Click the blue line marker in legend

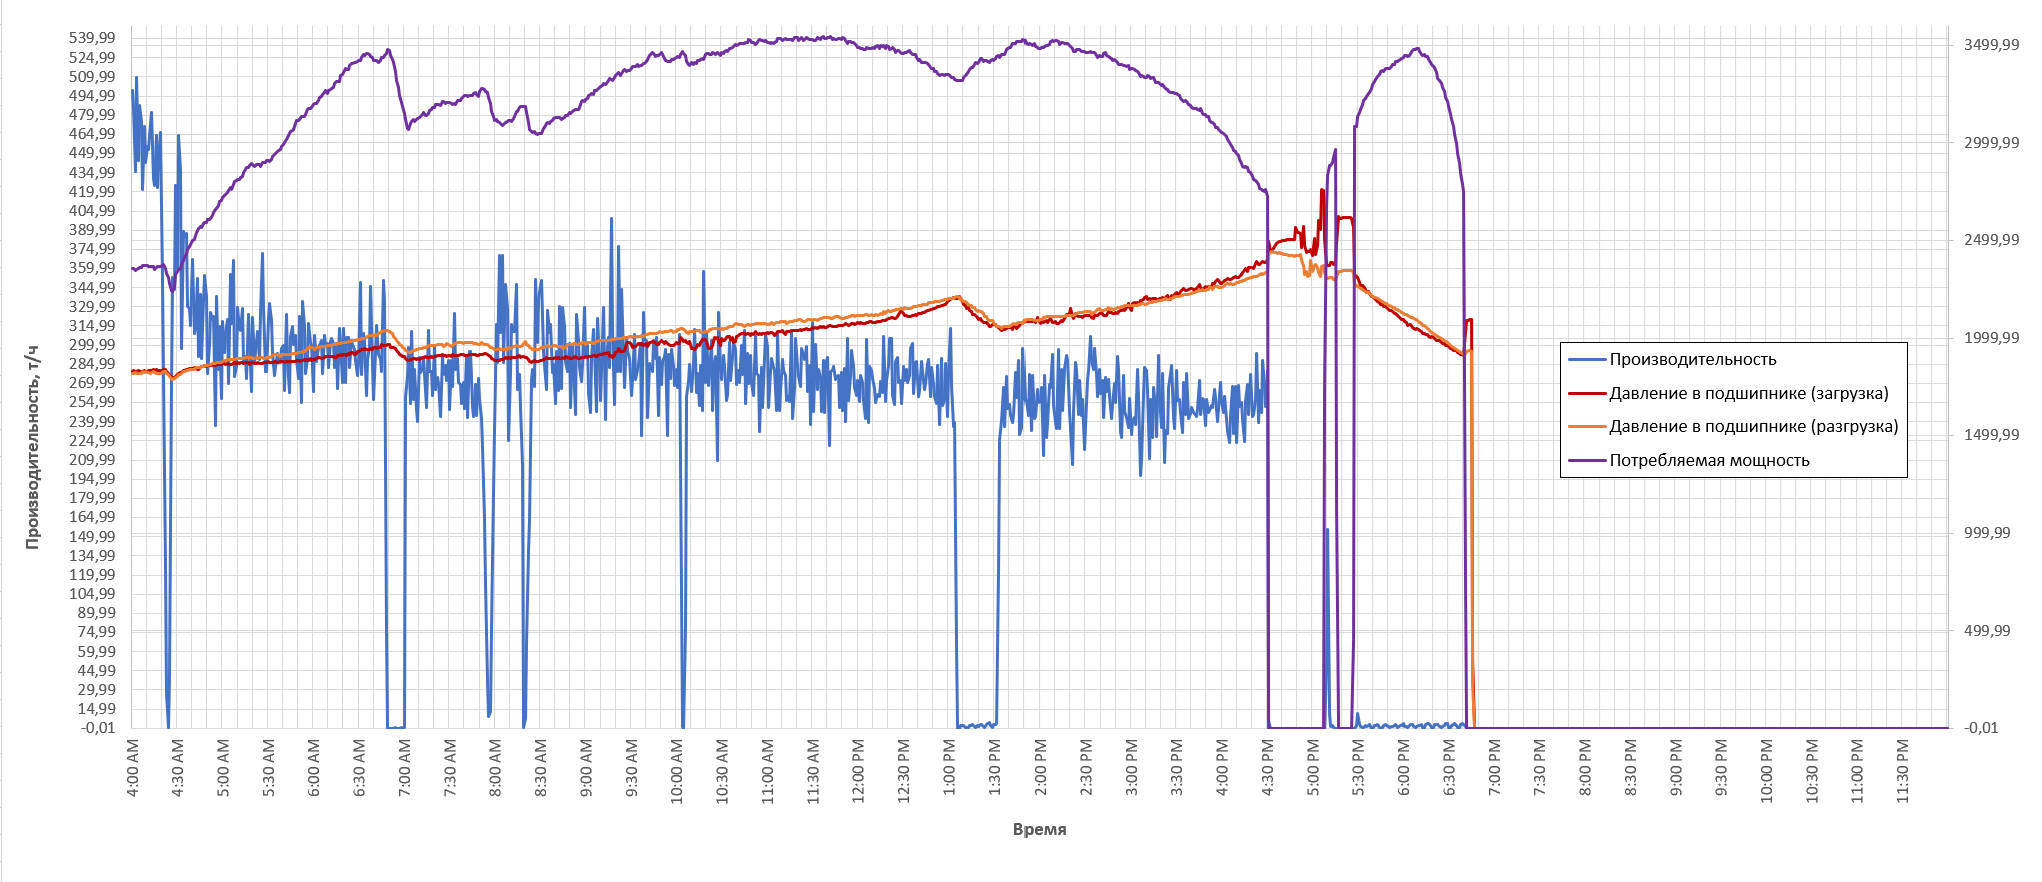click(1587, 360)
